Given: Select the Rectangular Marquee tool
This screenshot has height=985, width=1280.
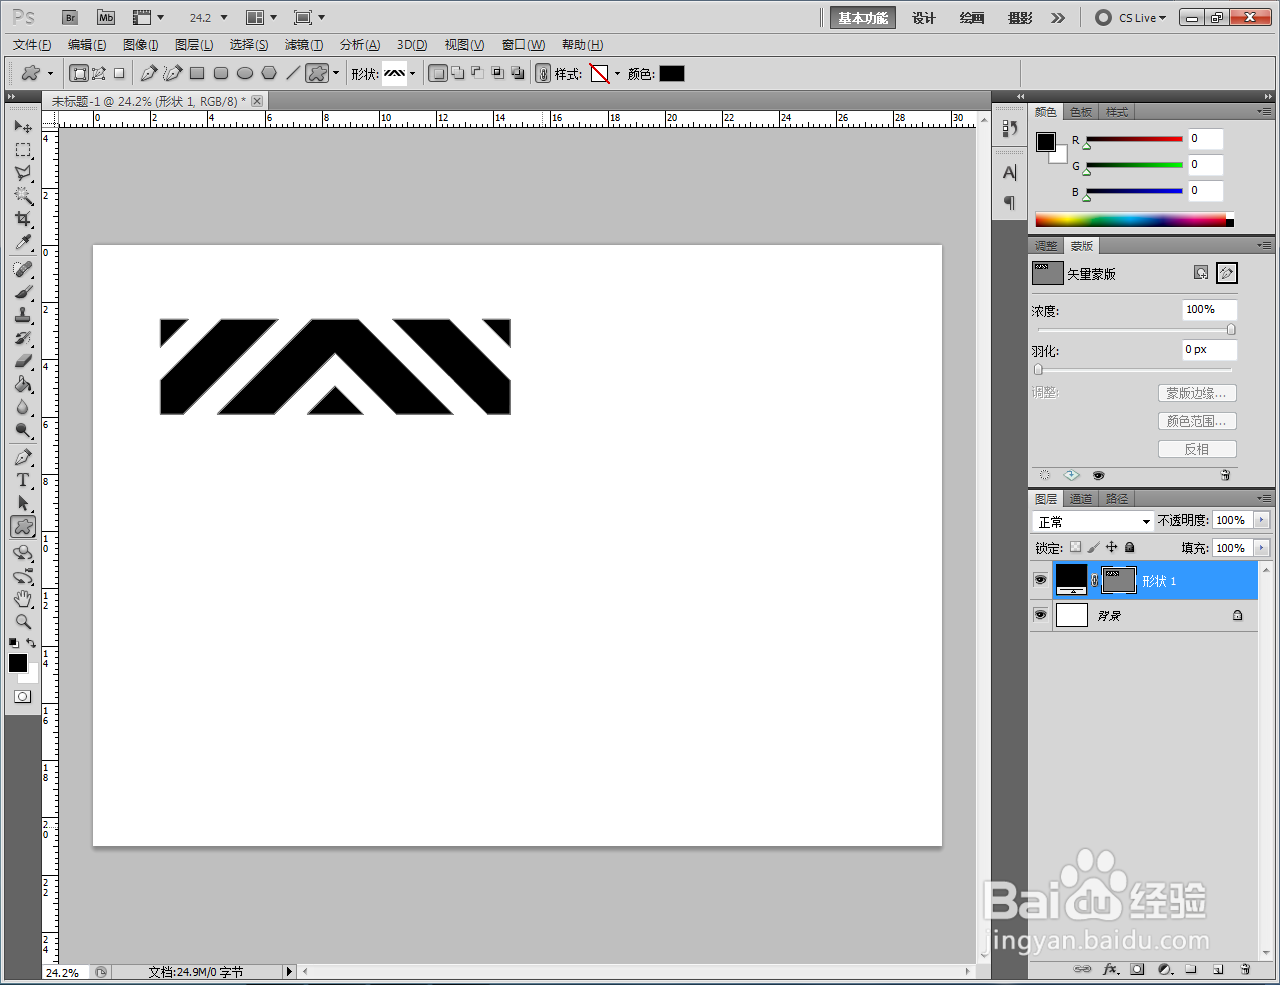Looking at the screenshot, I should point(23,150).
